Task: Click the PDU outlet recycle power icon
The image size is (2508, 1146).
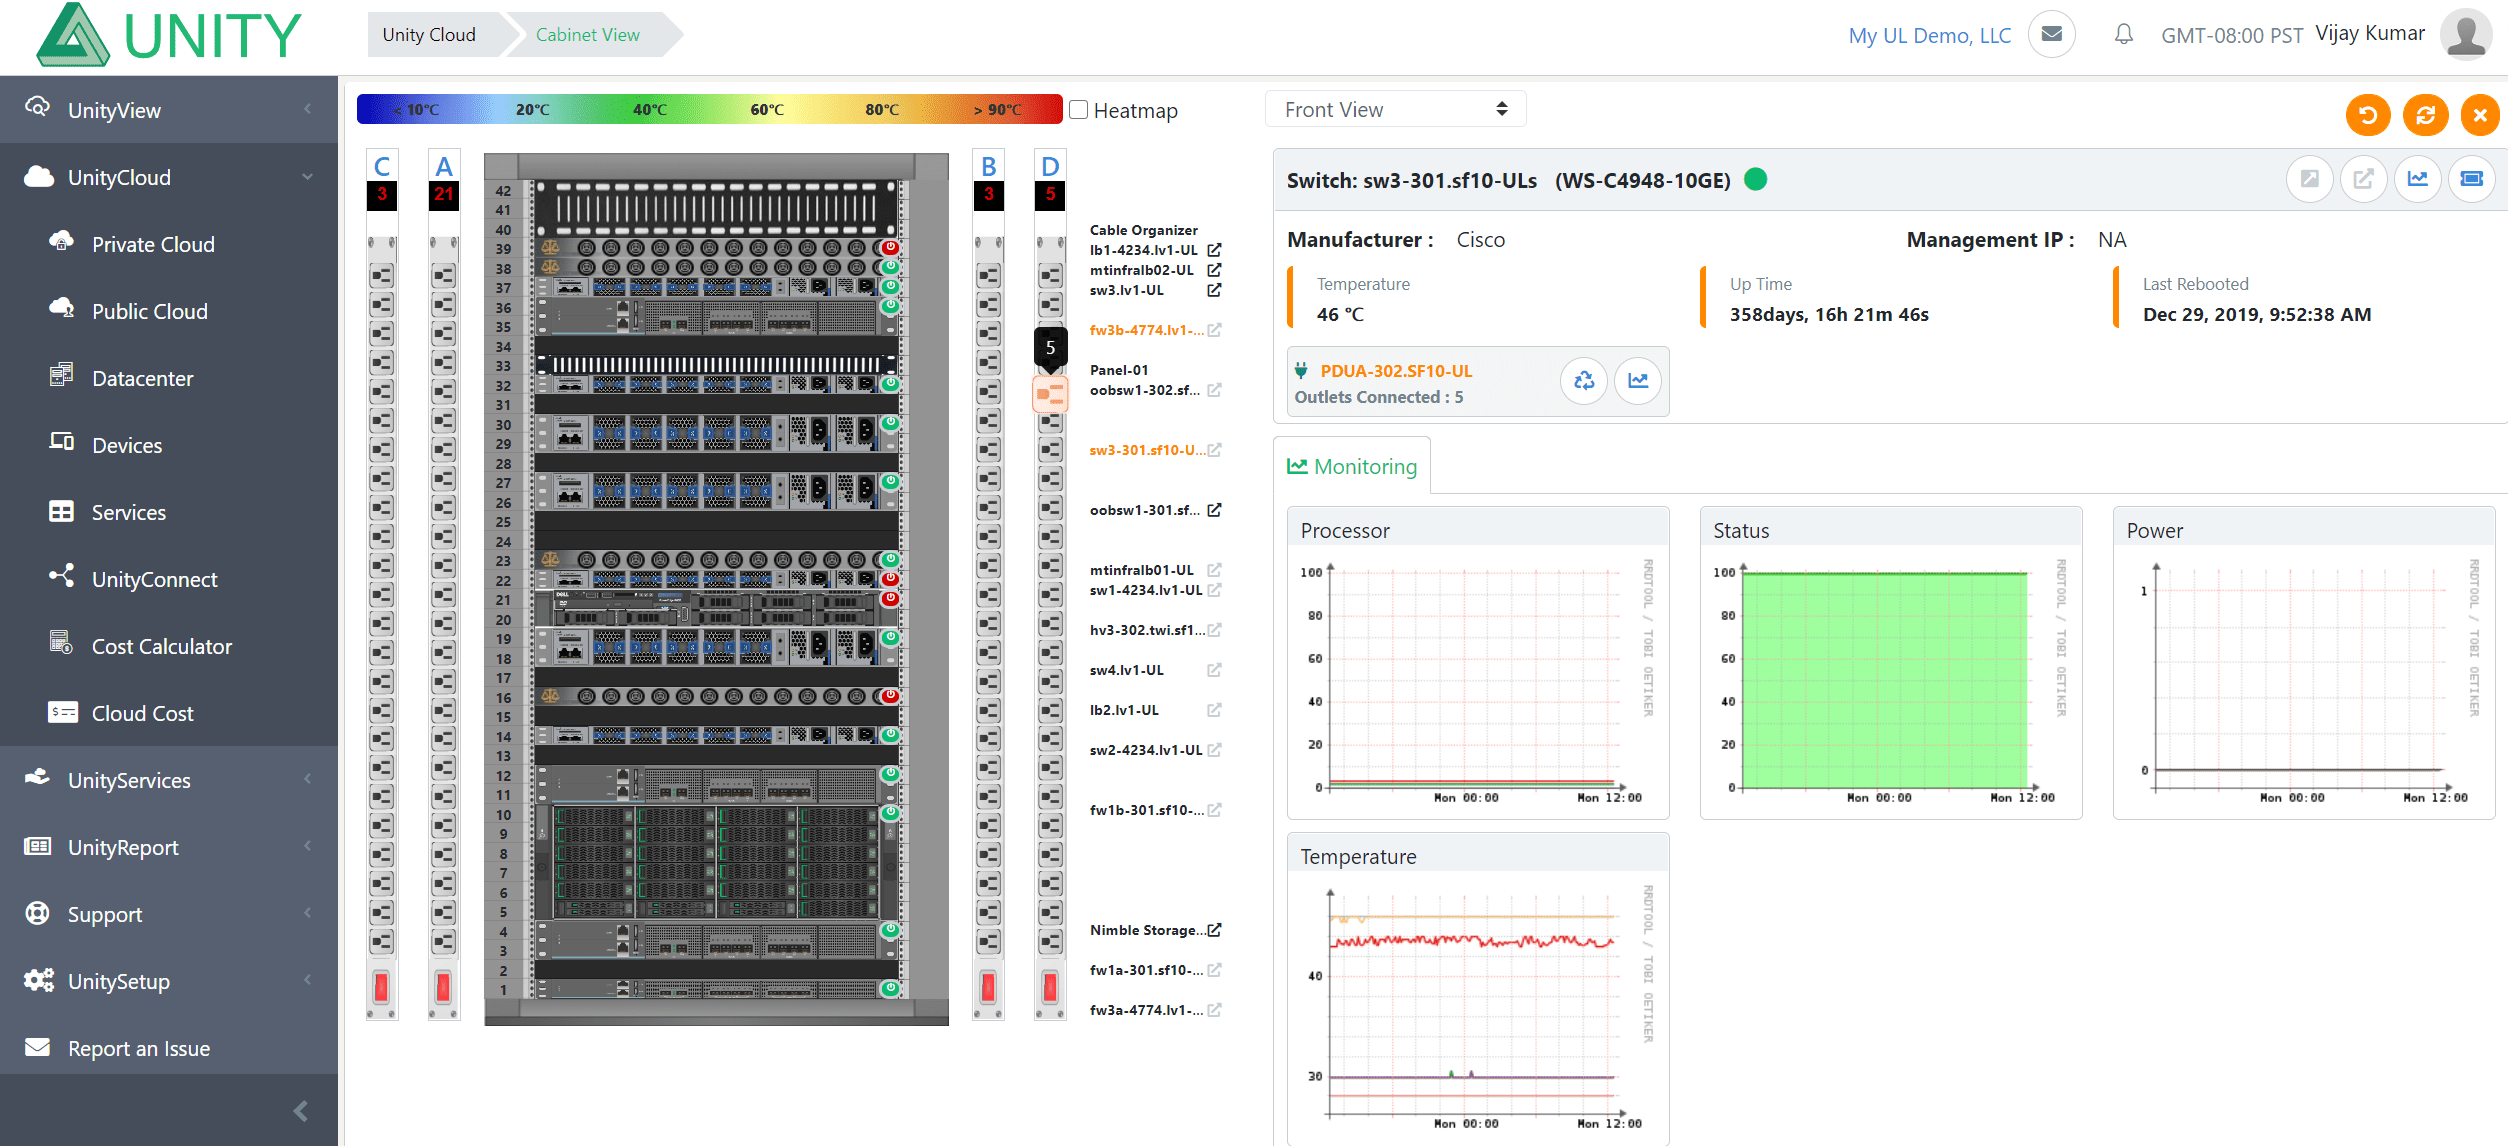Action: point(1584,381)
